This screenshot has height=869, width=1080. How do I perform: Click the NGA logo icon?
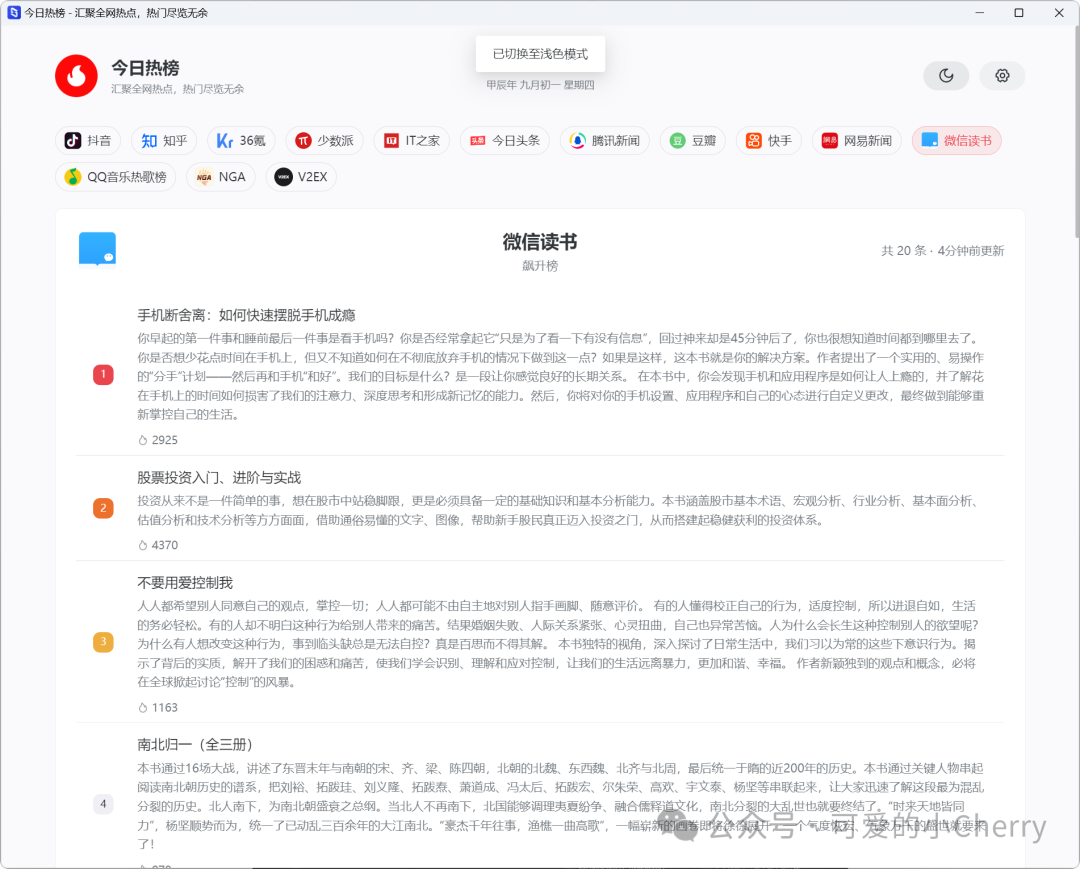point(204,177)
